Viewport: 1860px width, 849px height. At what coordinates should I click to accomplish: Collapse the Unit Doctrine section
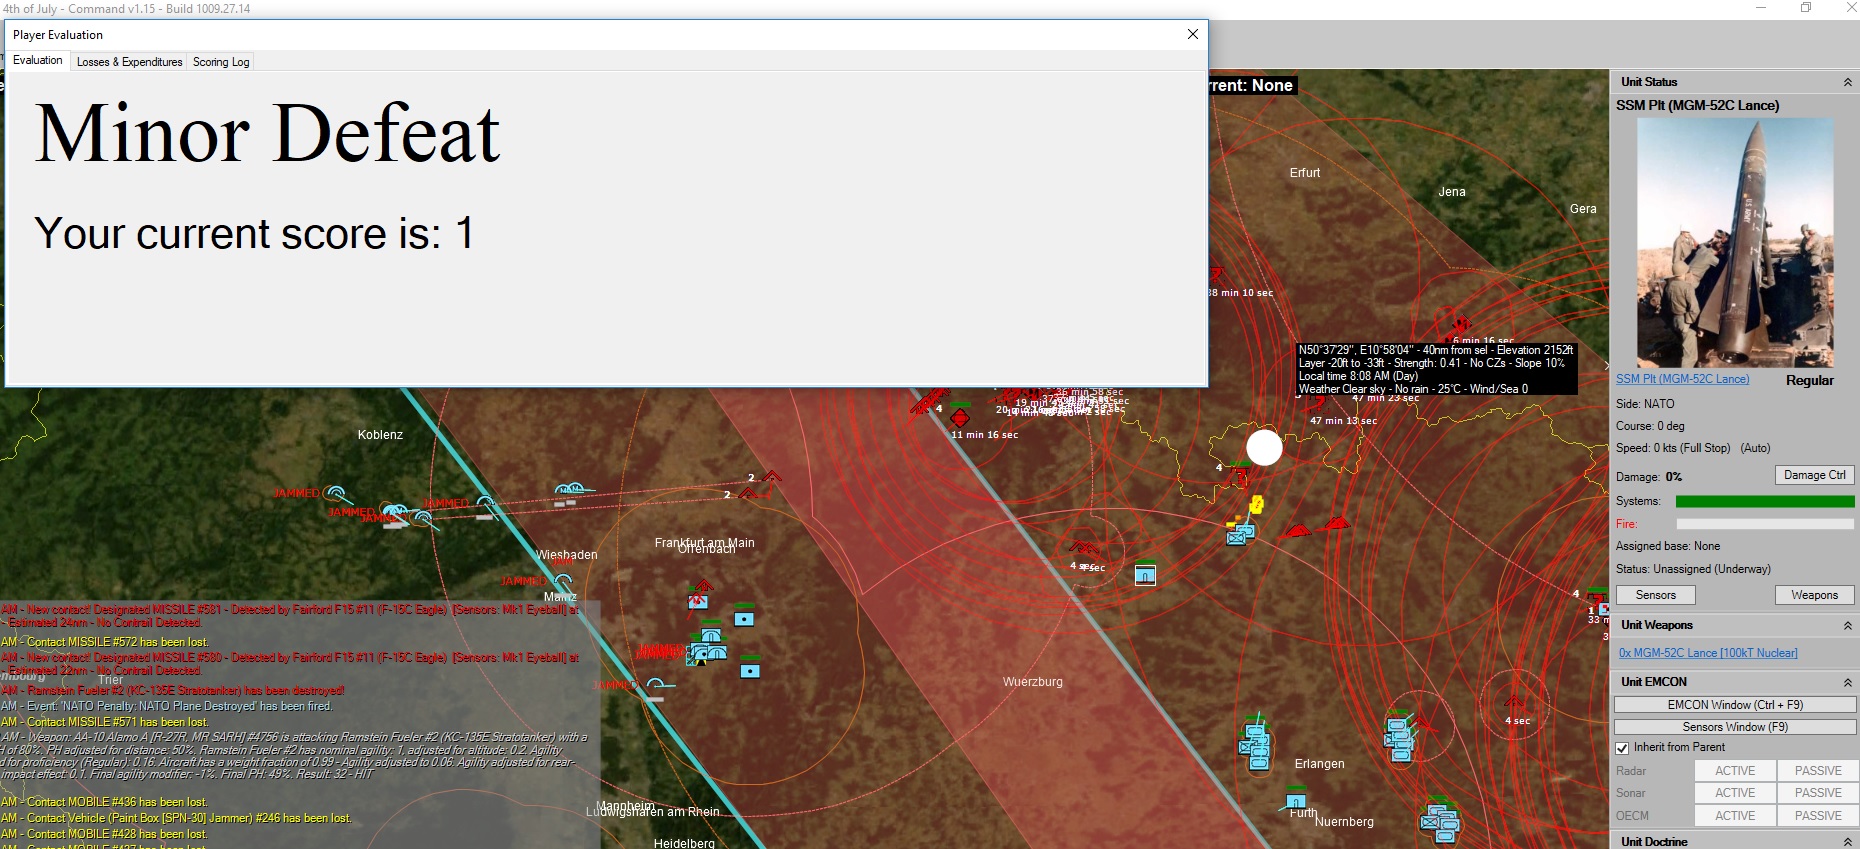pyautogui.click(x=1847, y=842)
